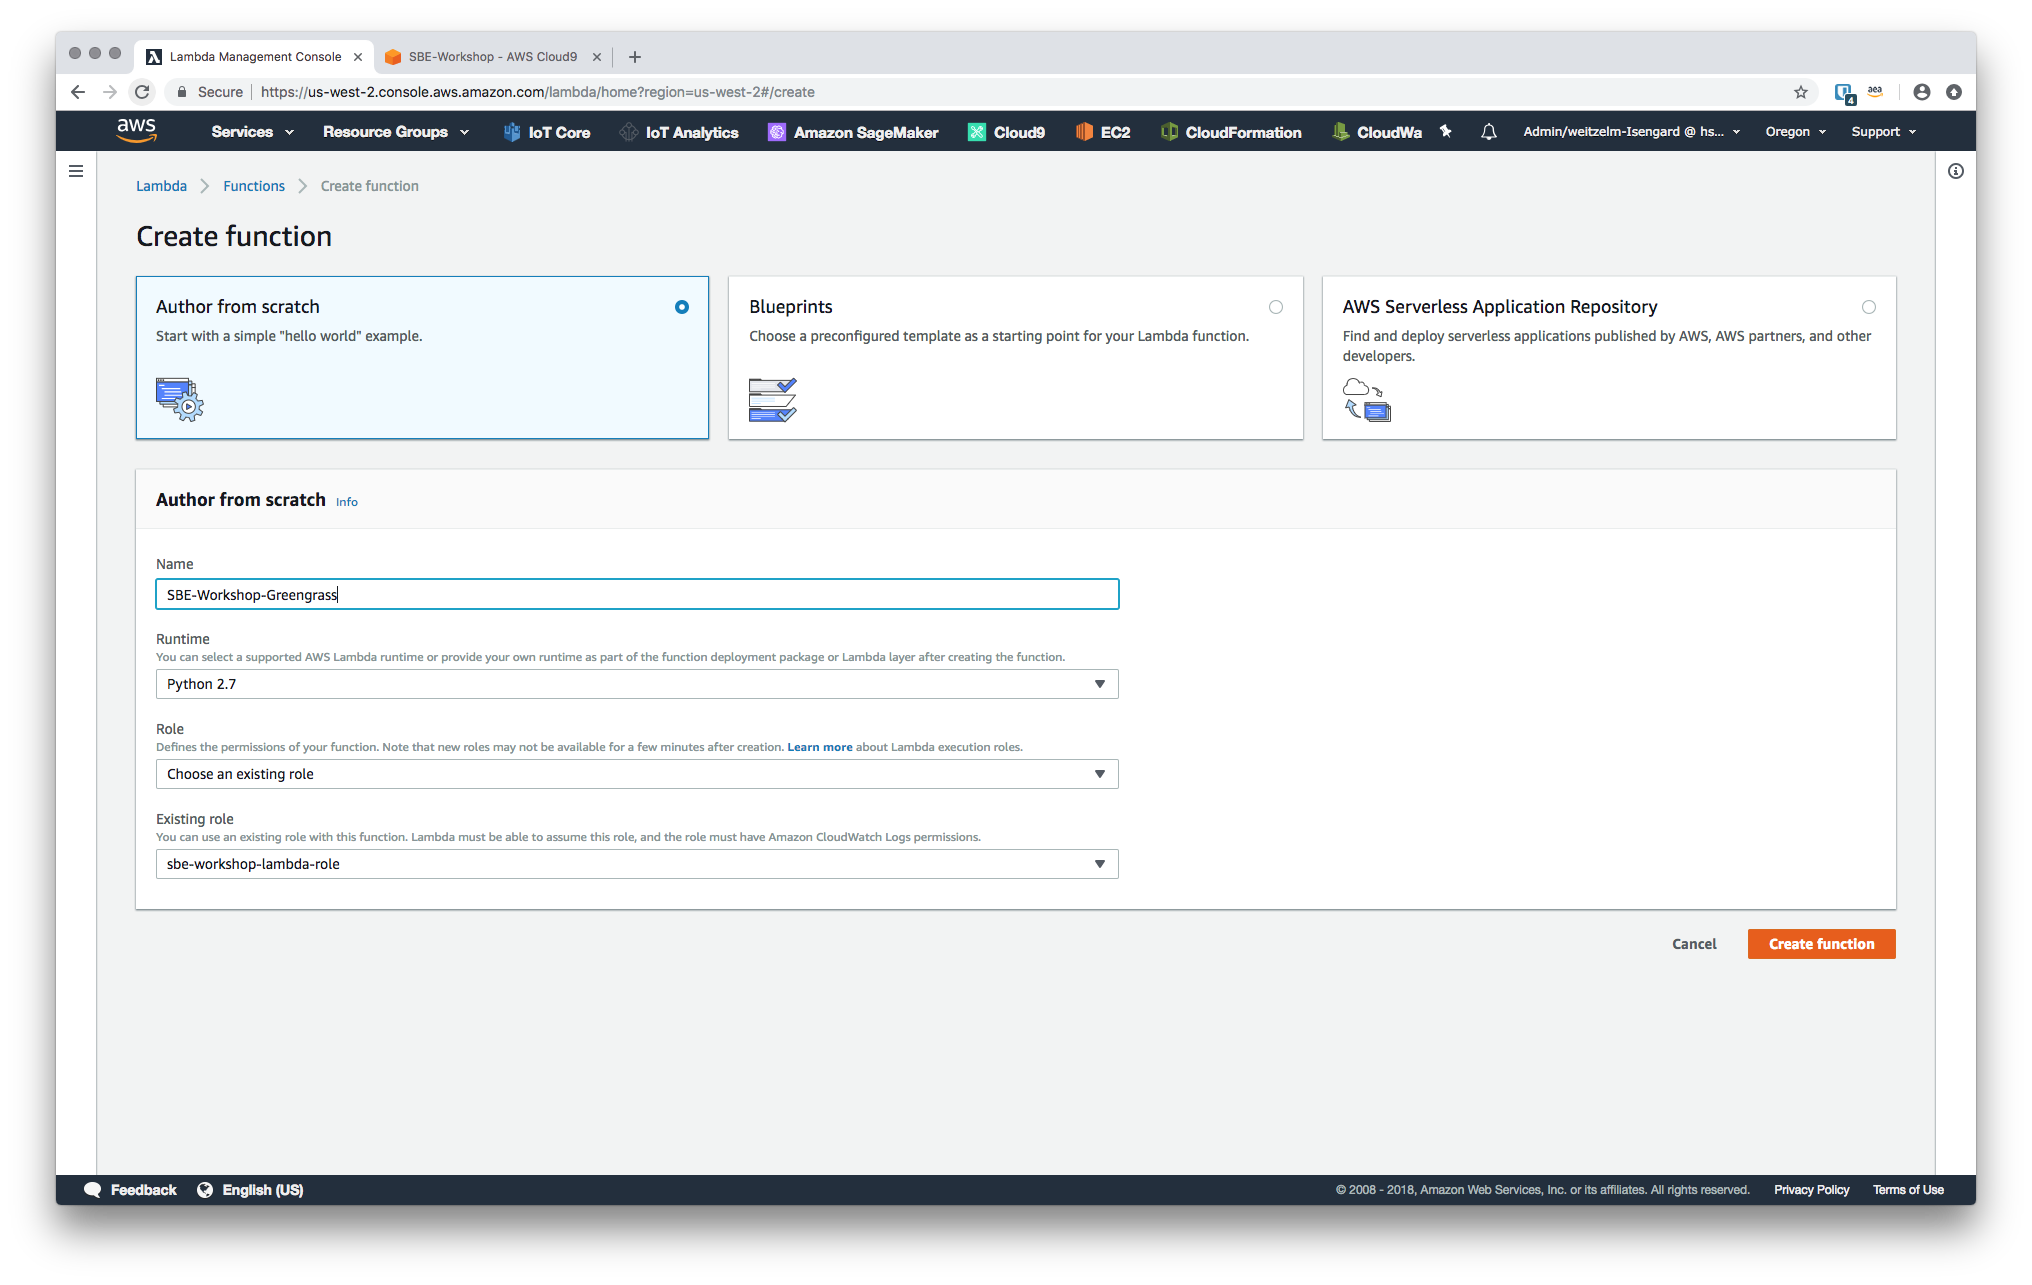Open the info panel circle icon

pyautogui.click(x=1956, y=171)
